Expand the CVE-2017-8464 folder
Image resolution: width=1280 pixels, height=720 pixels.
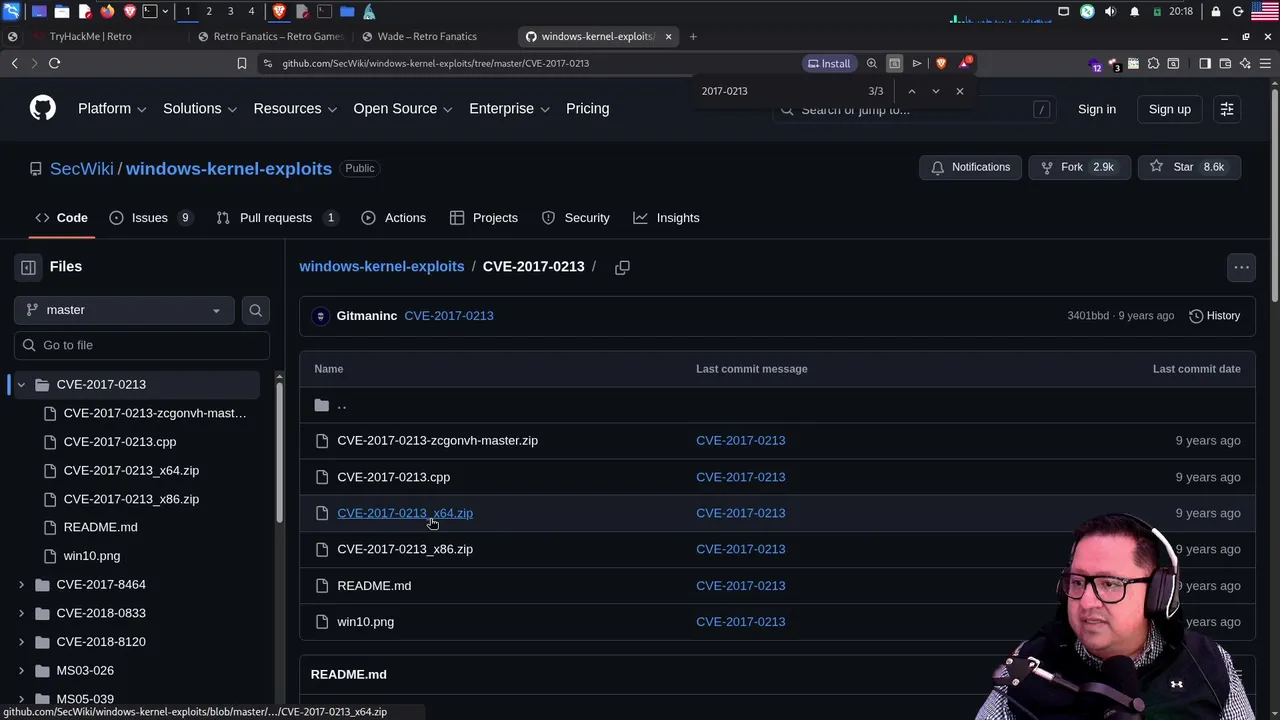pos(21,584)
